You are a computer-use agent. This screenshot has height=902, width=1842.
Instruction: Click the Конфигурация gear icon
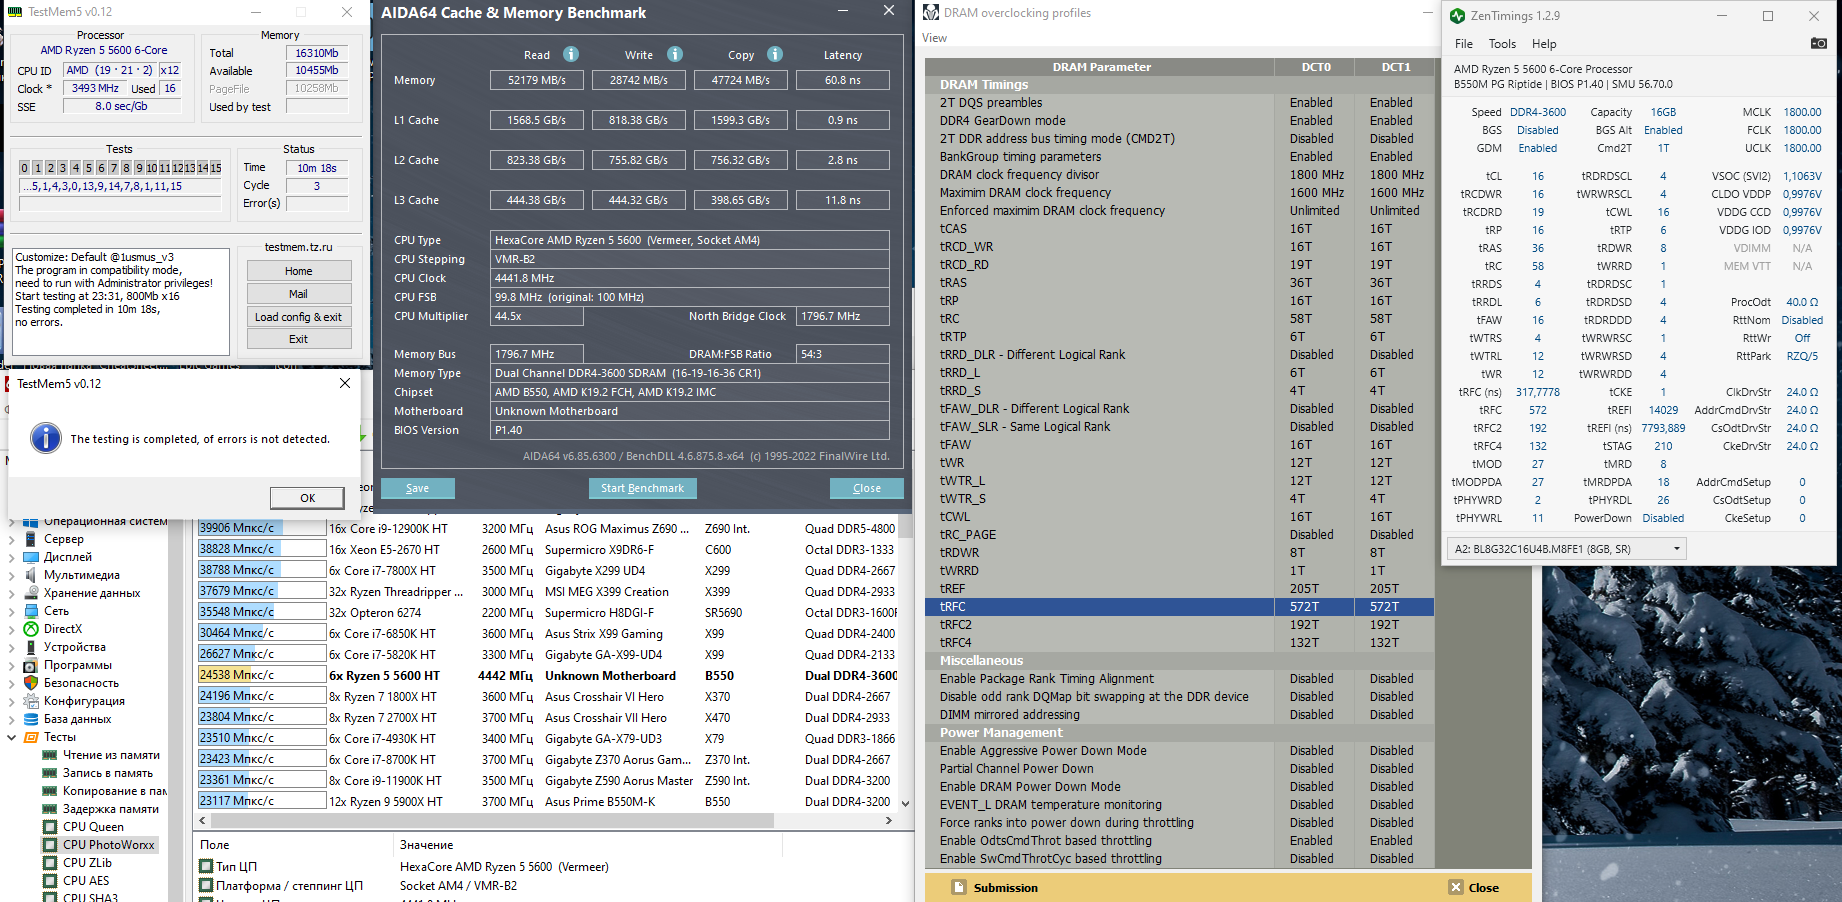[x=31, y=701]
